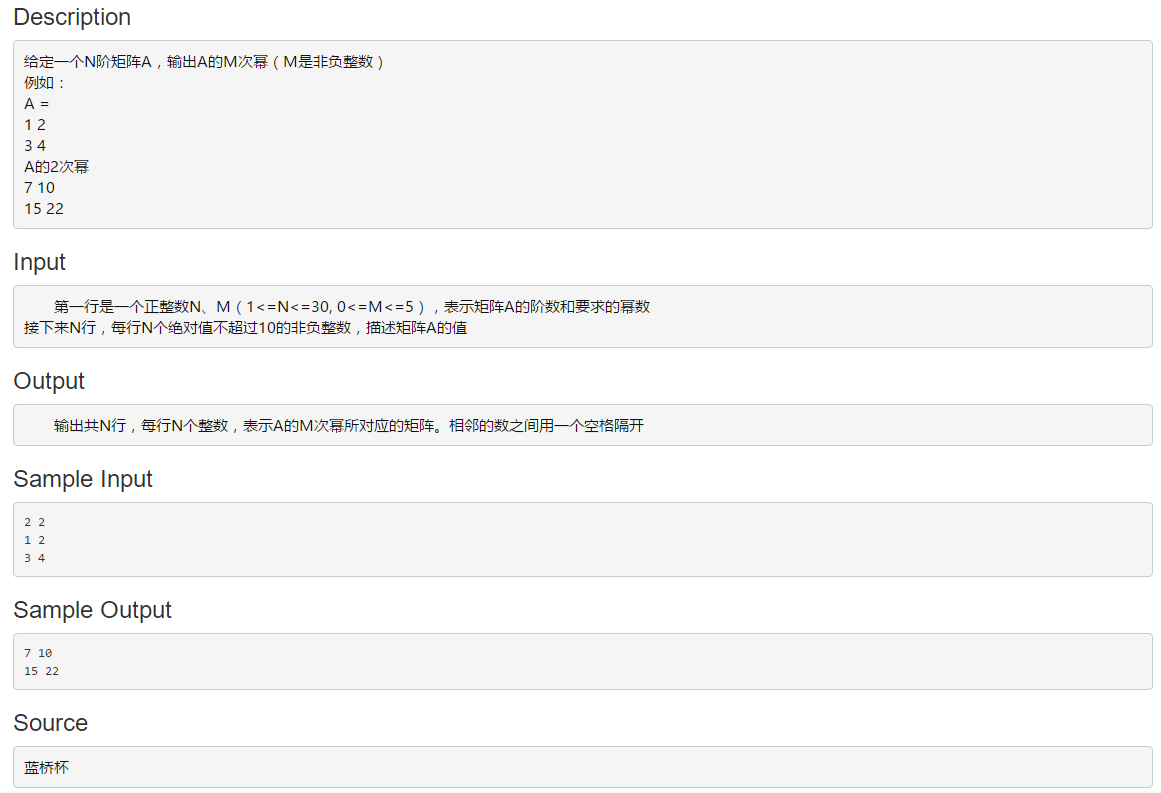The width and height of the screenshot is (1161, 793).
Task: Click sample input line '3 4'
Action: coord(35,558)
